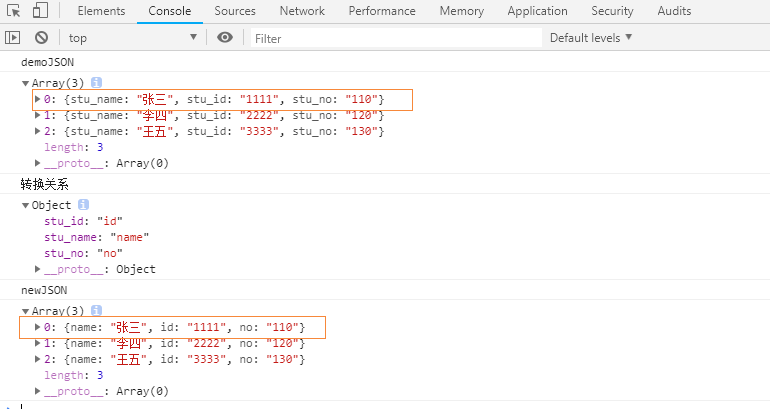Click the info badge next to the newJSON Array(3)
Screen dimensions: 770x409
coord(96,310)
